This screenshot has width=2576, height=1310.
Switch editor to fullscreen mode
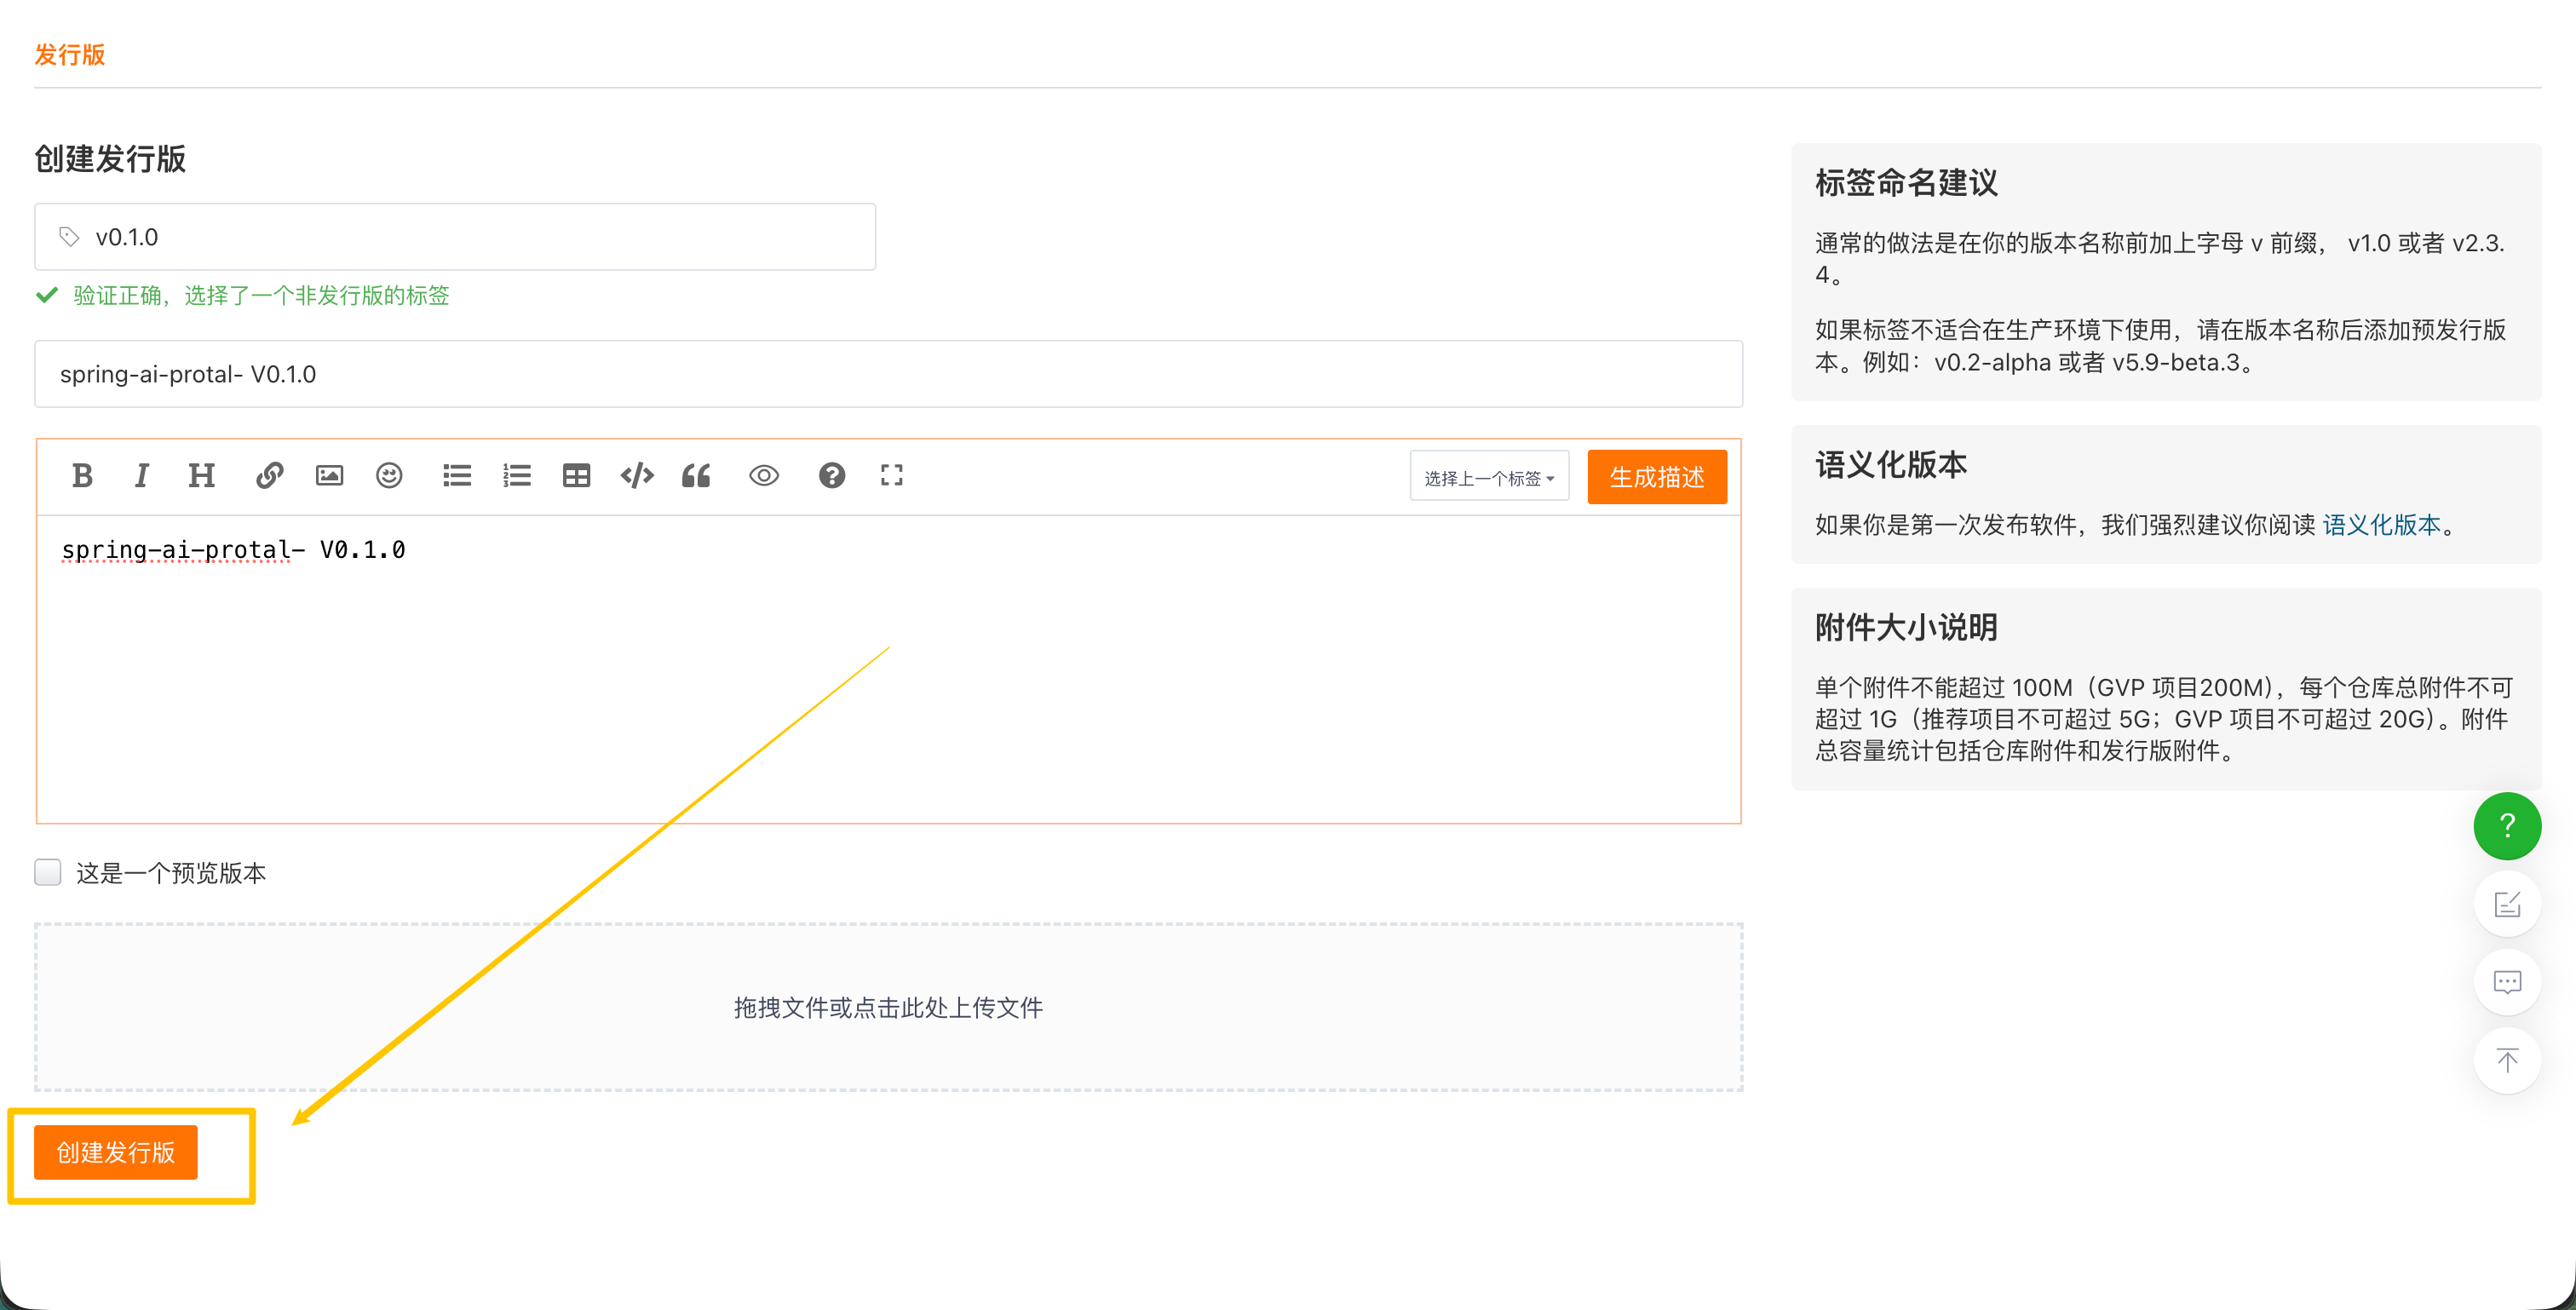[x=891, y=476]
